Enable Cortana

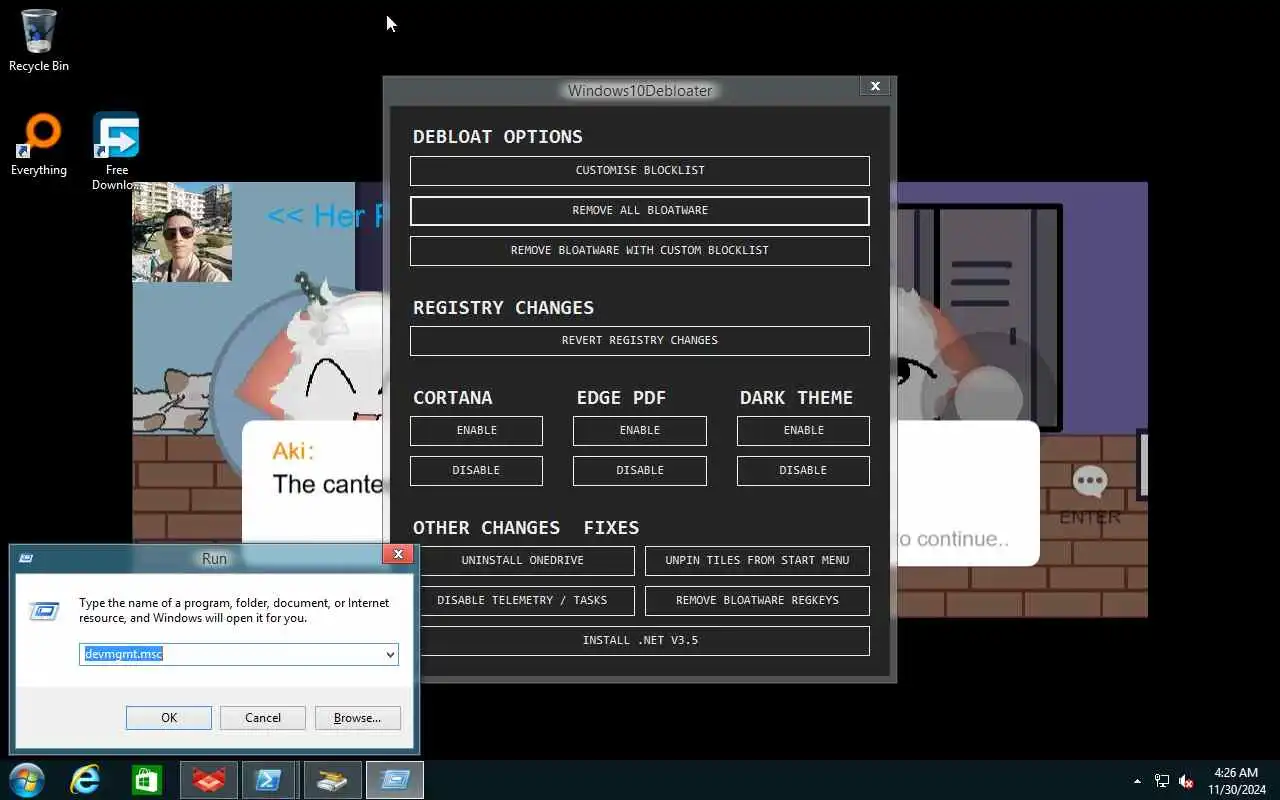[476, 430]
